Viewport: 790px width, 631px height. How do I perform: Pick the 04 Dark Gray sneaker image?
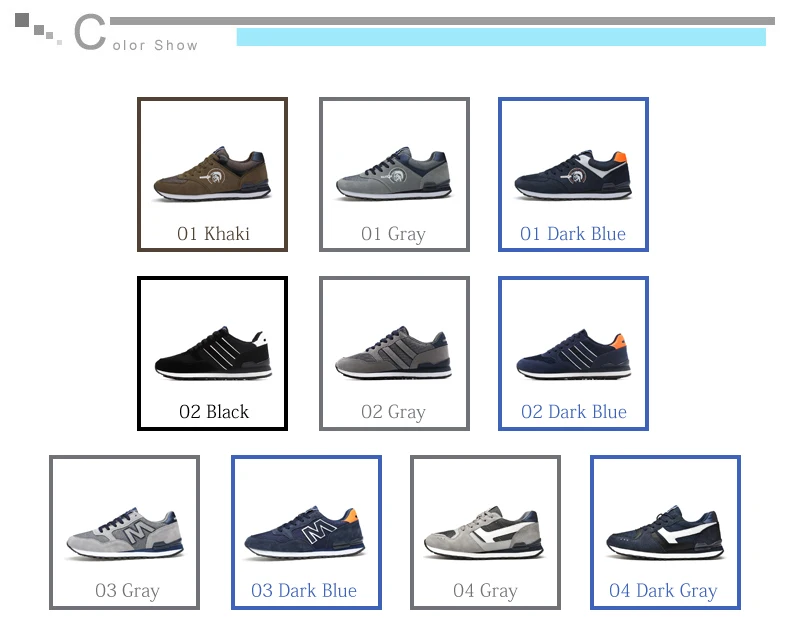coord(666,532)
